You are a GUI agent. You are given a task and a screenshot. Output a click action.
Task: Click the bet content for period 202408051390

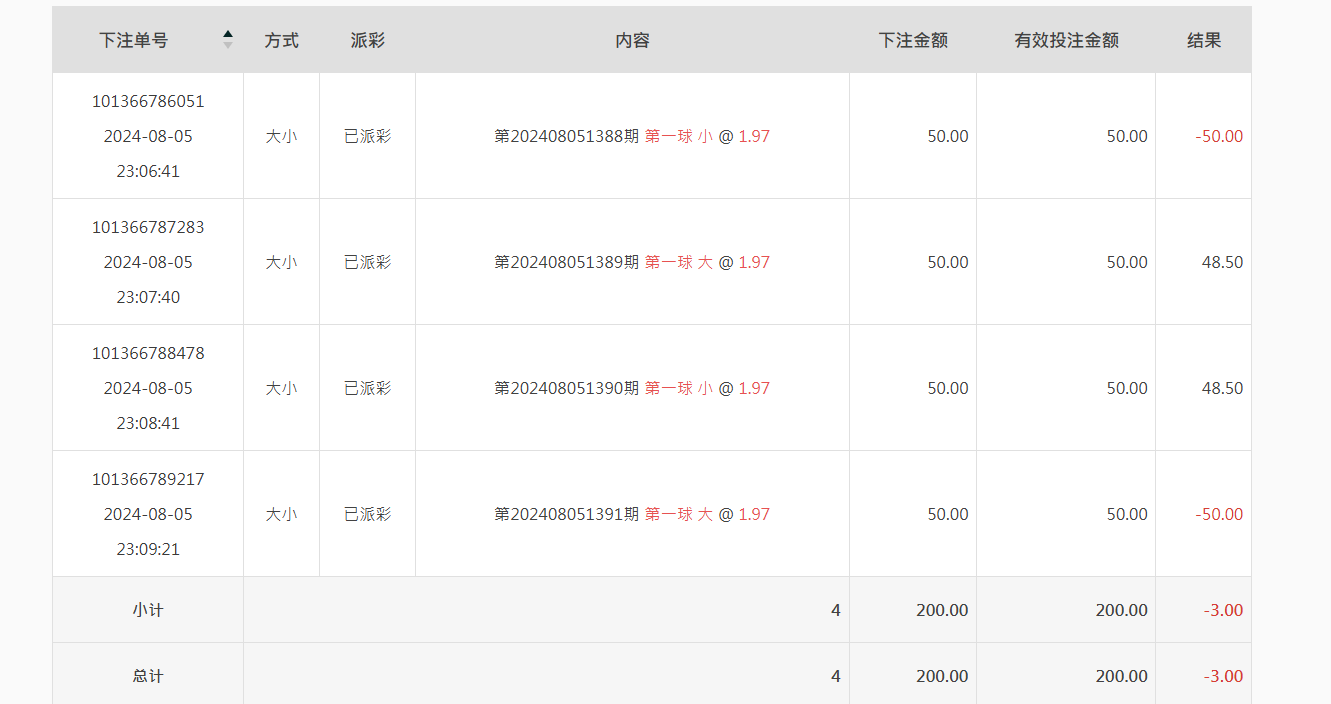coord(632,388)
